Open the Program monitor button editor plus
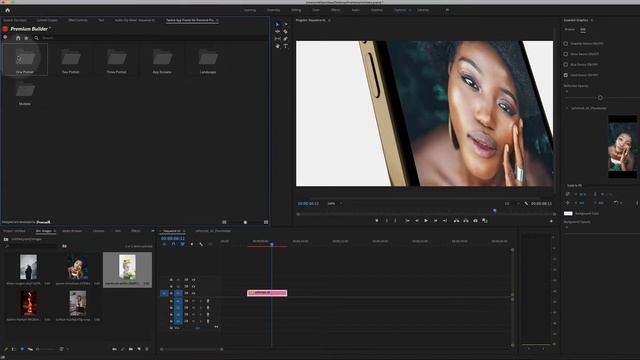640x360 pixels. [x=551, y=221]
